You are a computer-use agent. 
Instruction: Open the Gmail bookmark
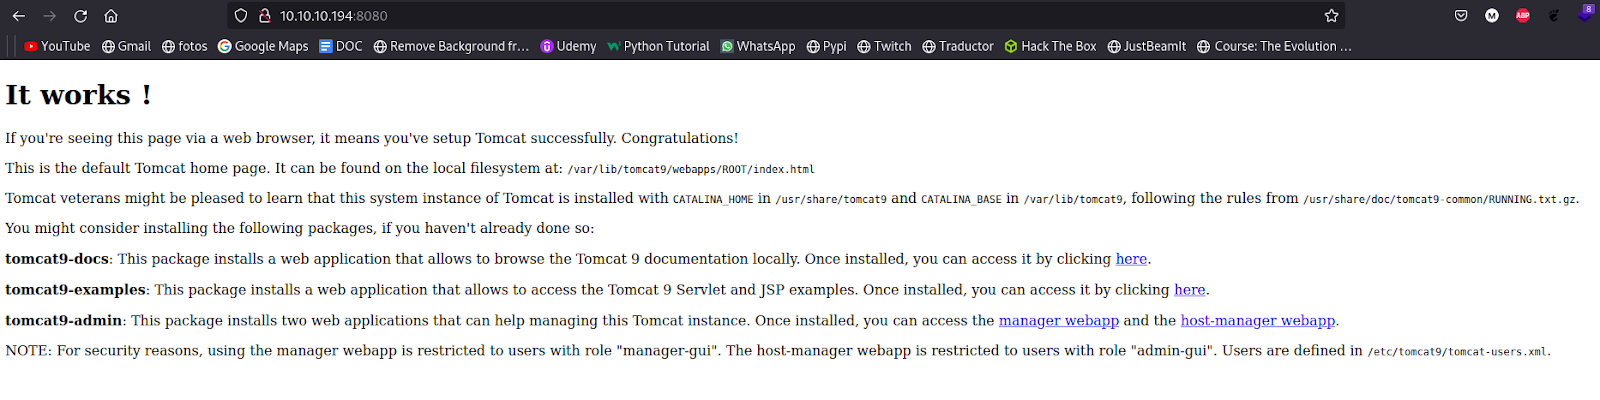[126, 46]
